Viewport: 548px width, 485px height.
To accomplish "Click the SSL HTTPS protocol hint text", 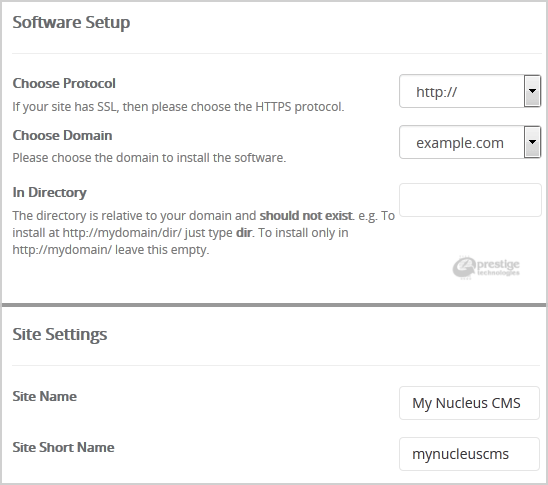I will (x=178, y=107).
